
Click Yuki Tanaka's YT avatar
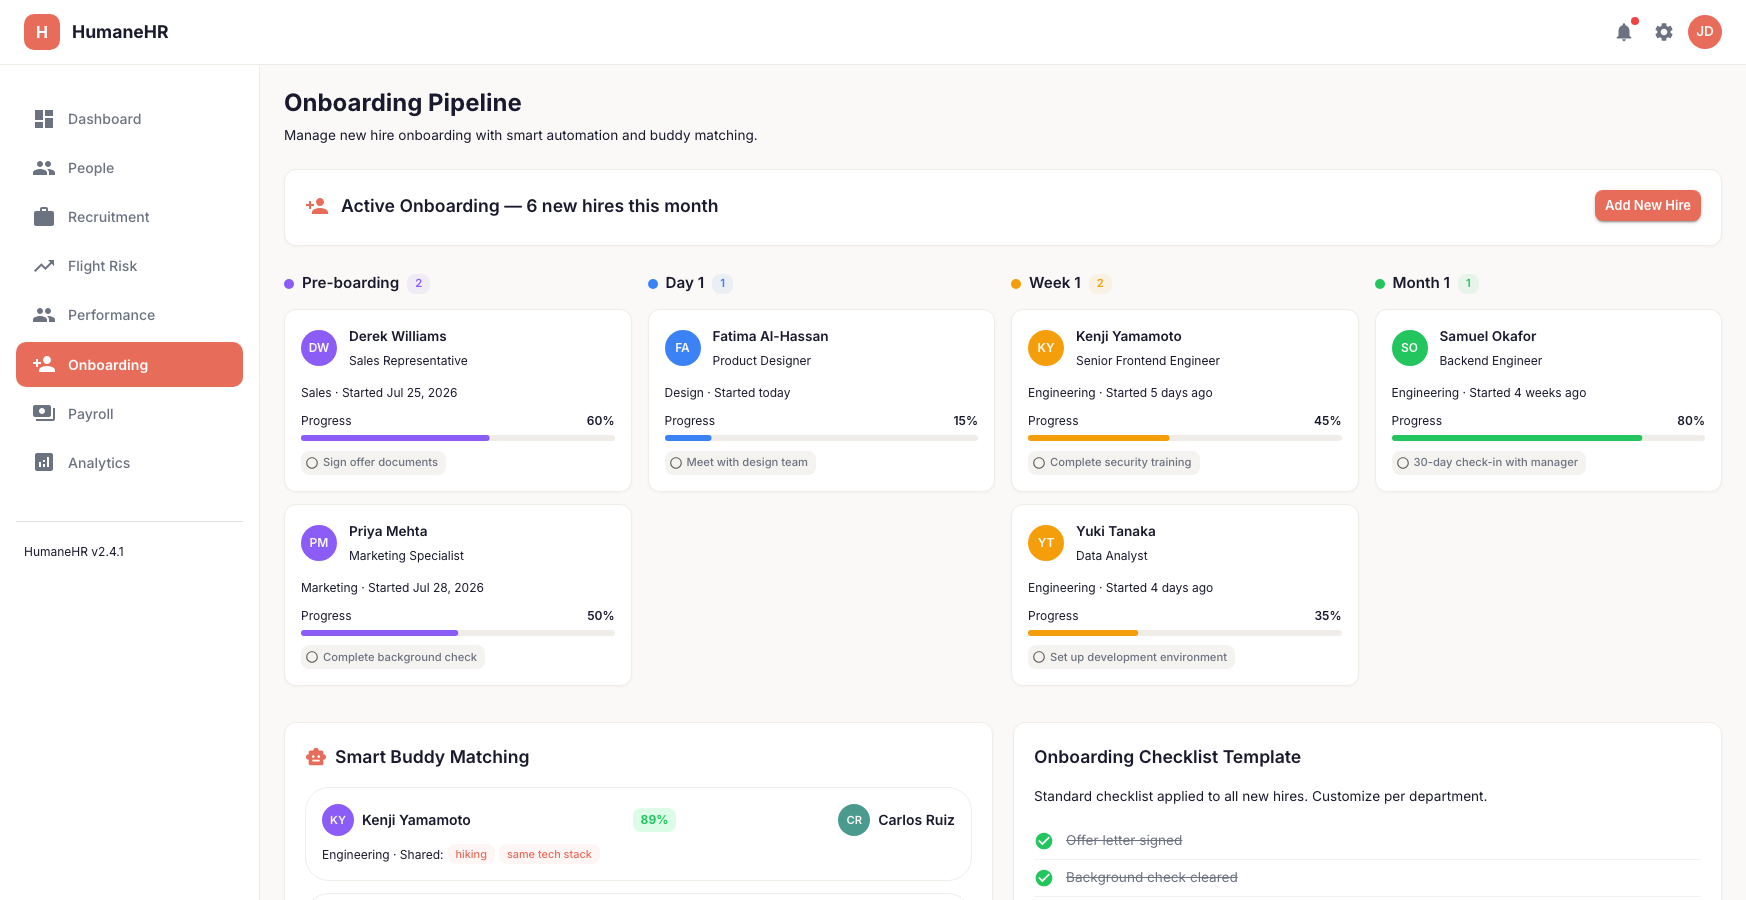coord(1046,543)
